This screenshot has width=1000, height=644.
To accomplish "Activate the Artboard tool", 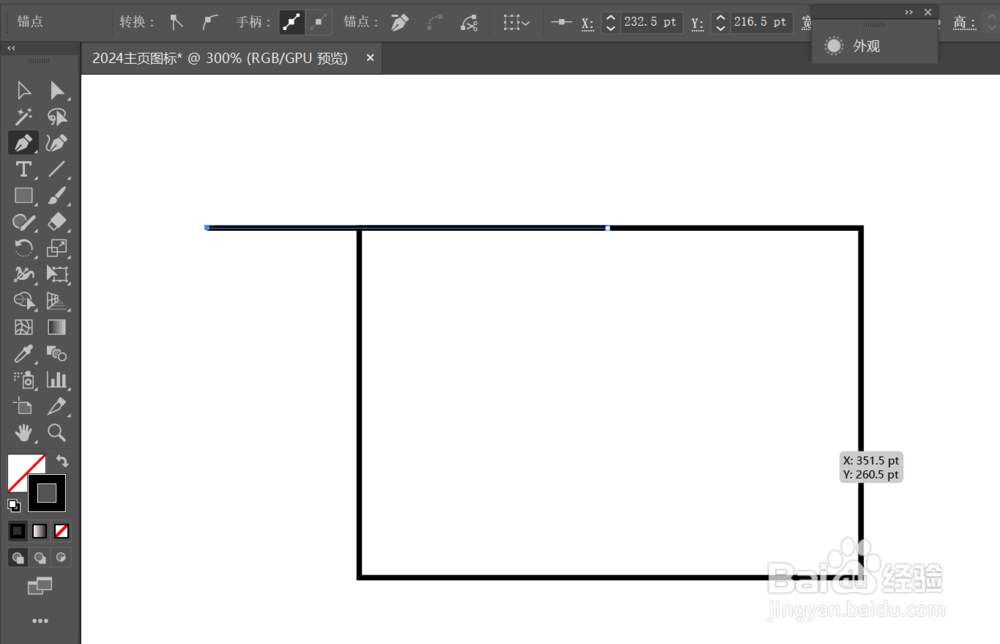I will click(24, 406).
